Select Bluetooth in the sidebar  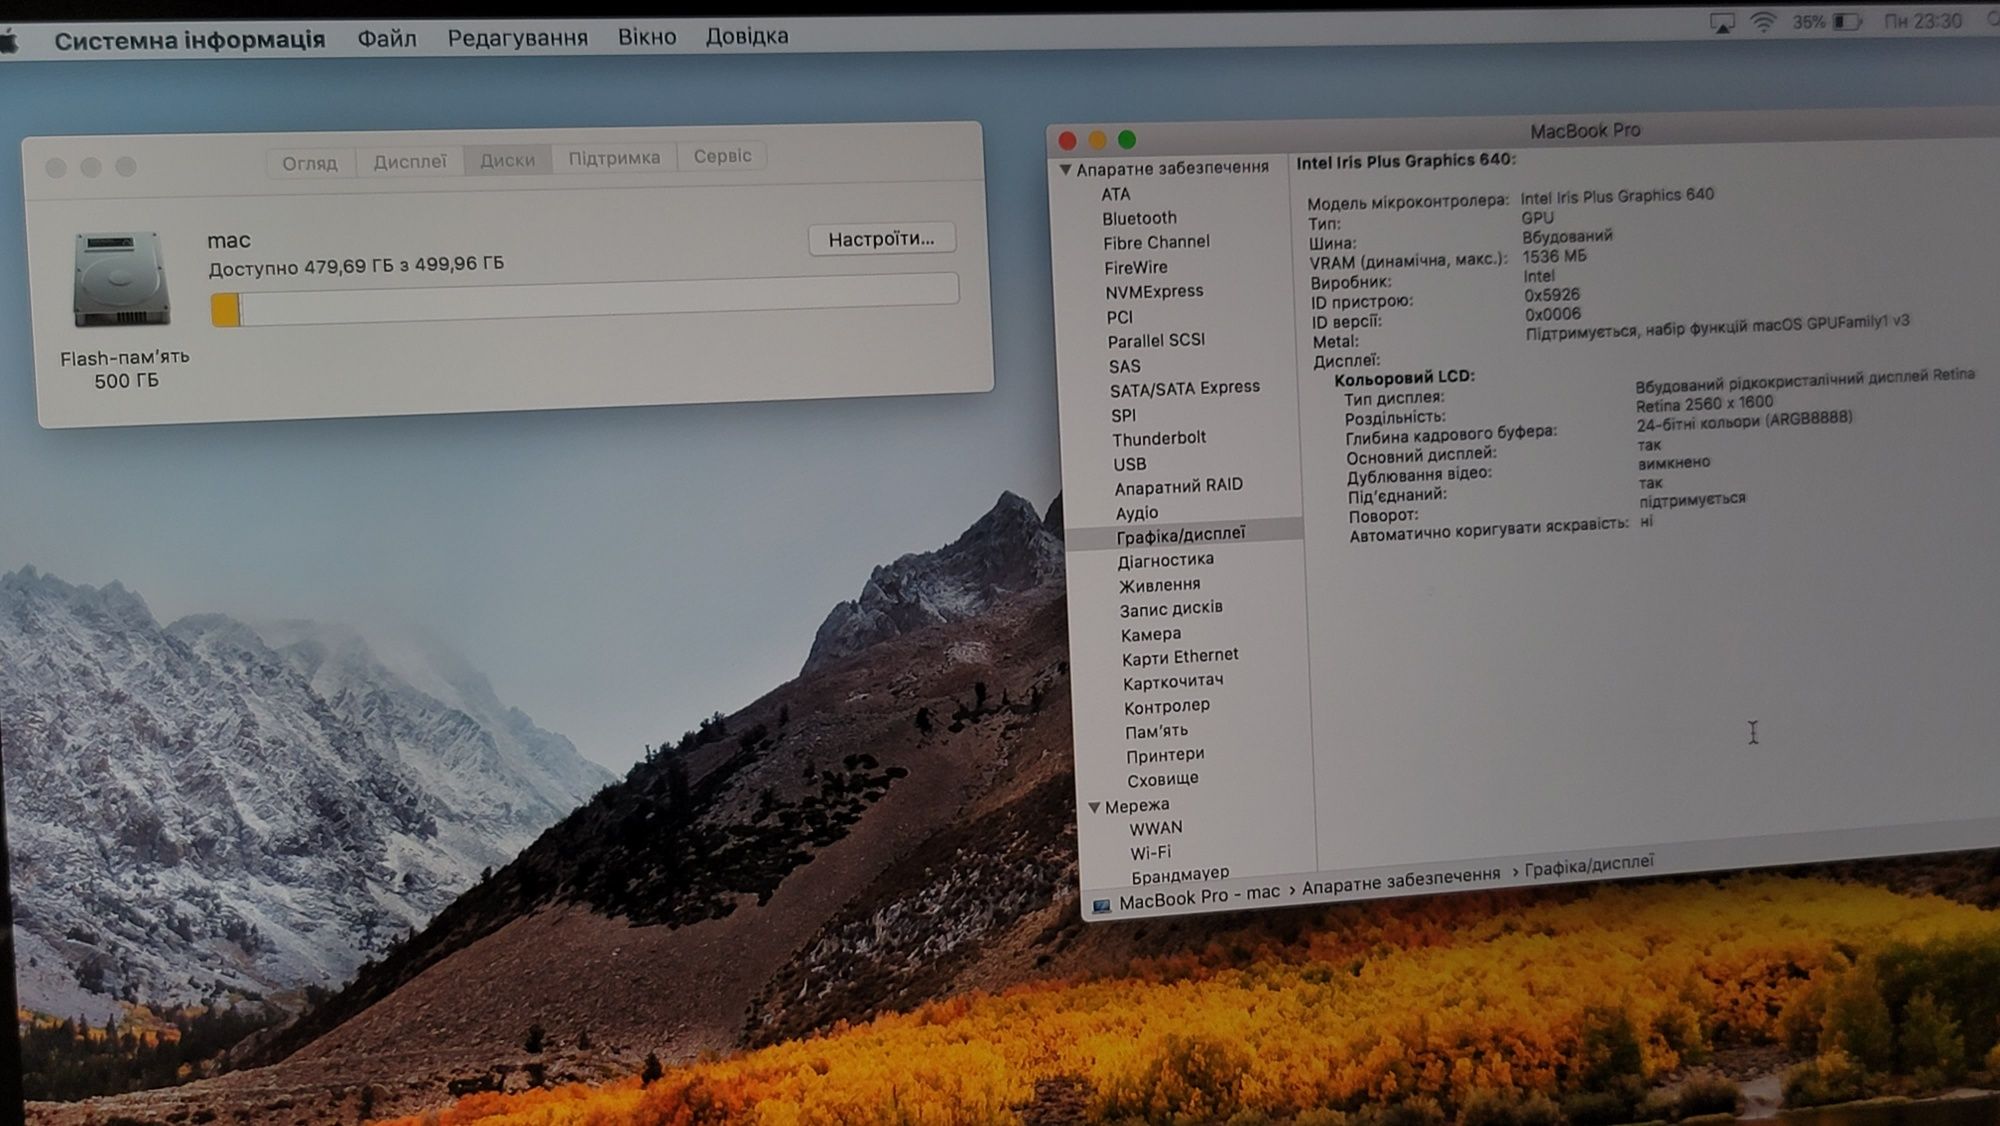(1139, 218)
